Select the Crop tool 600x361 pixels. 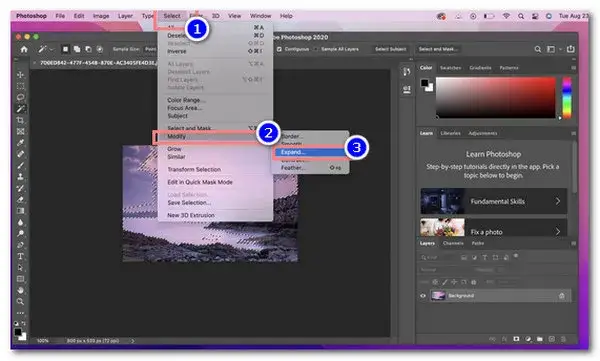[20, 120]
